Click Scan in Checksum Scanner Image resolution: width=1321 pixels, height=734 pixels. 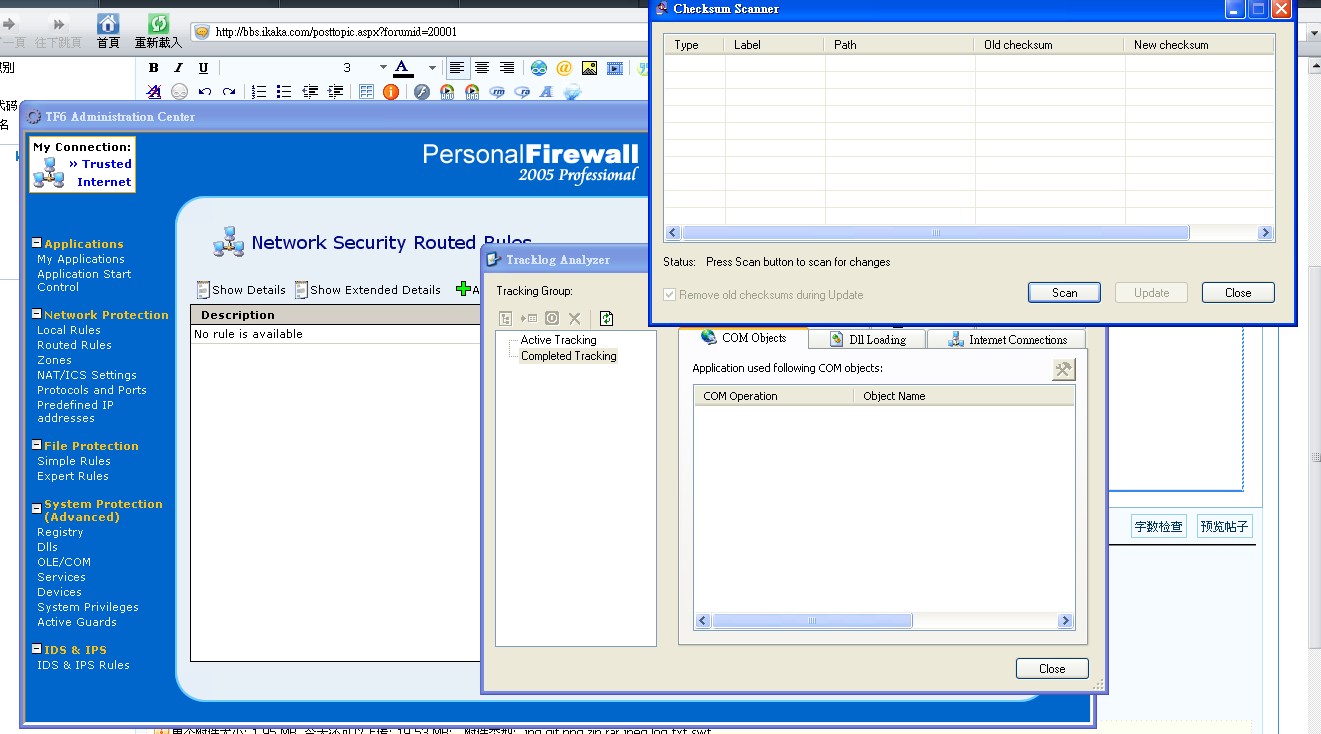(1064, 293)
